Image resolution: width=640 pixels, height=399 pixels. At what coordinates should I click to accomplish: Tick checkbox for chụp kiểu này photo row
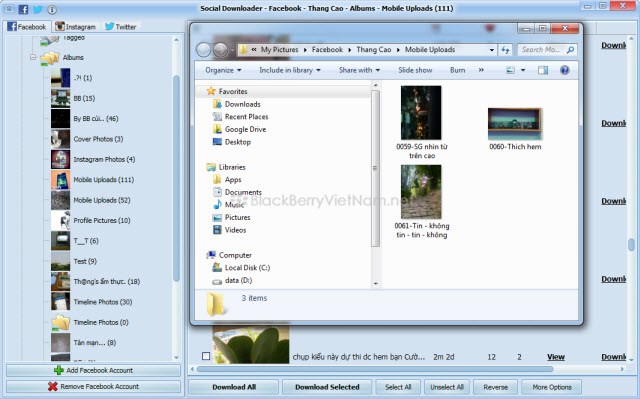(x=206, y=356)
